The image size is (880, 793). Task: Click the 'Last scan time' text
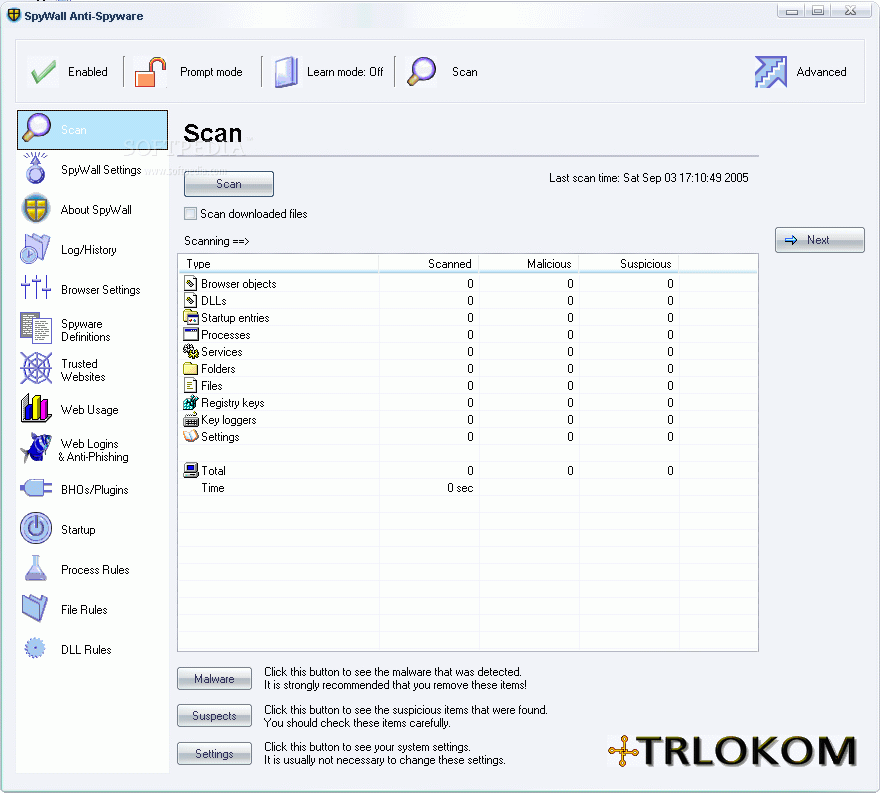point(648,178)
